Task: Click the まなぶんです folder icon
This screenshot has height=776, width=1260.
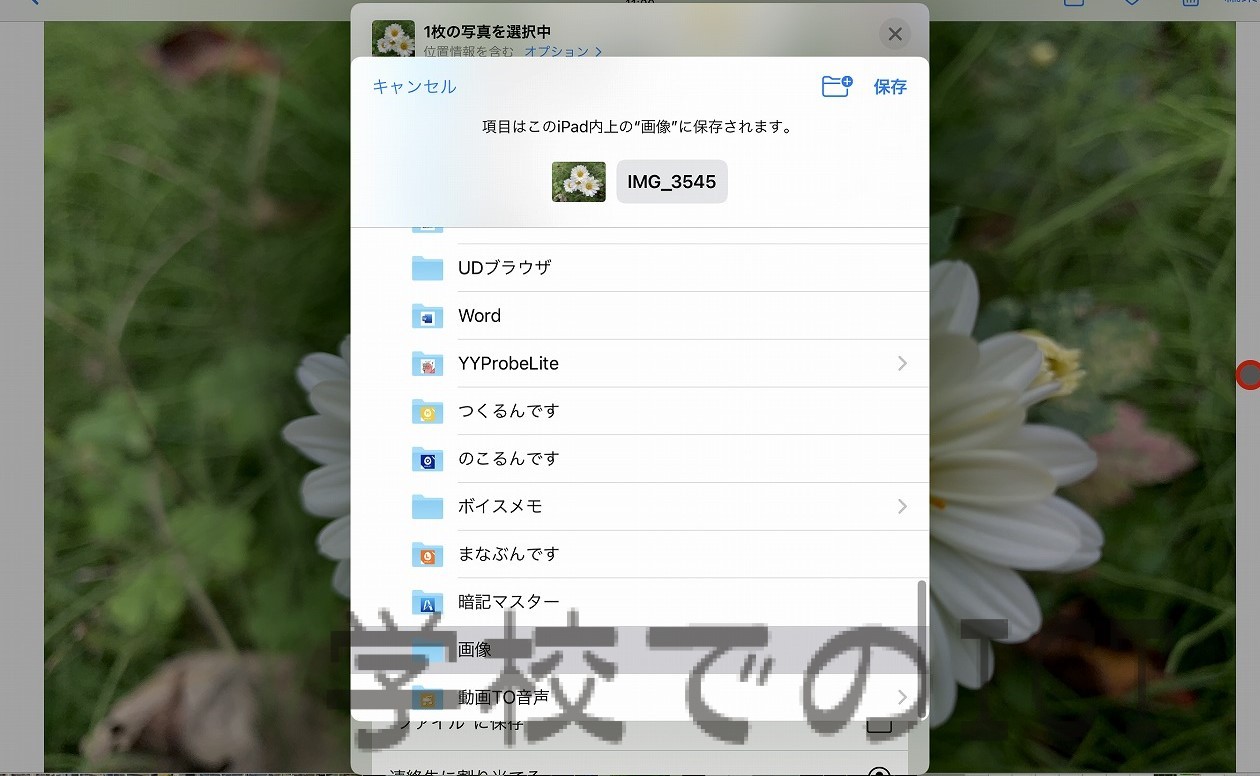Action: pos(427,554)
